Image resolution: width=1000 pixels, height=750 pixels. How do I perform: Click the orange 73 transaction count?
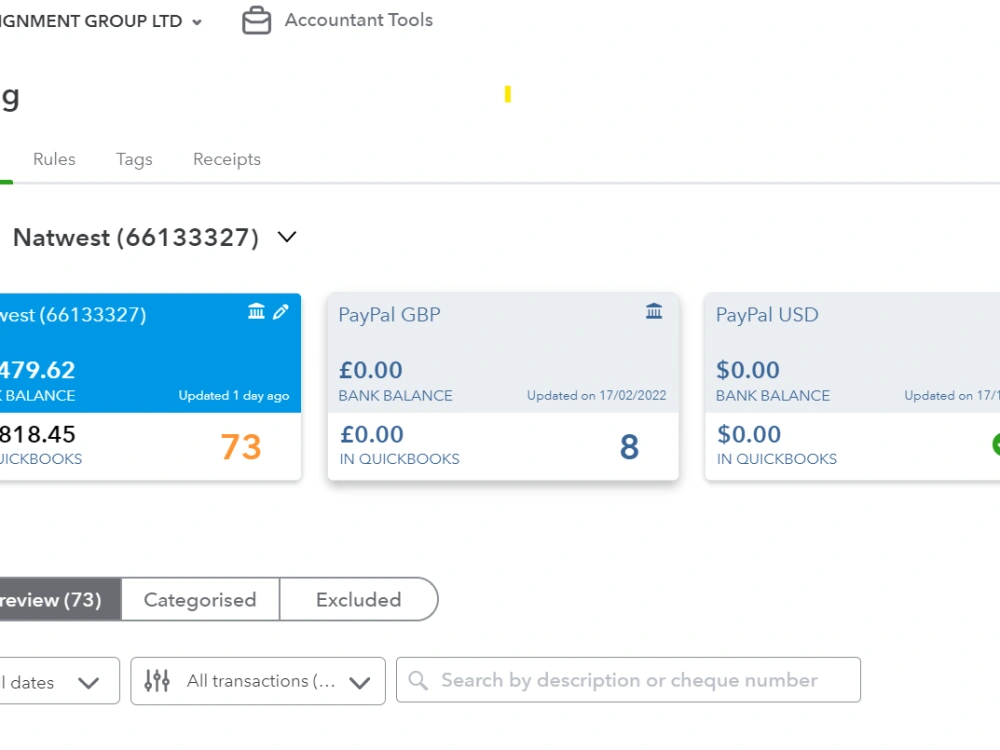tap(239, 446)
